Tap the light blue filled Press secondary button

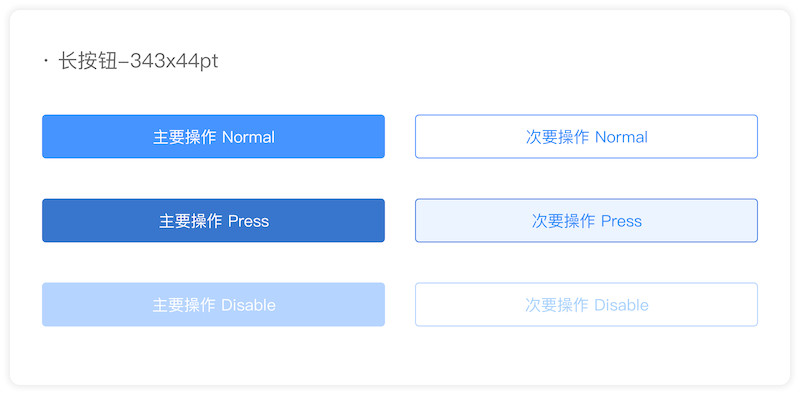pyautogui.click(x=586, y=221)
